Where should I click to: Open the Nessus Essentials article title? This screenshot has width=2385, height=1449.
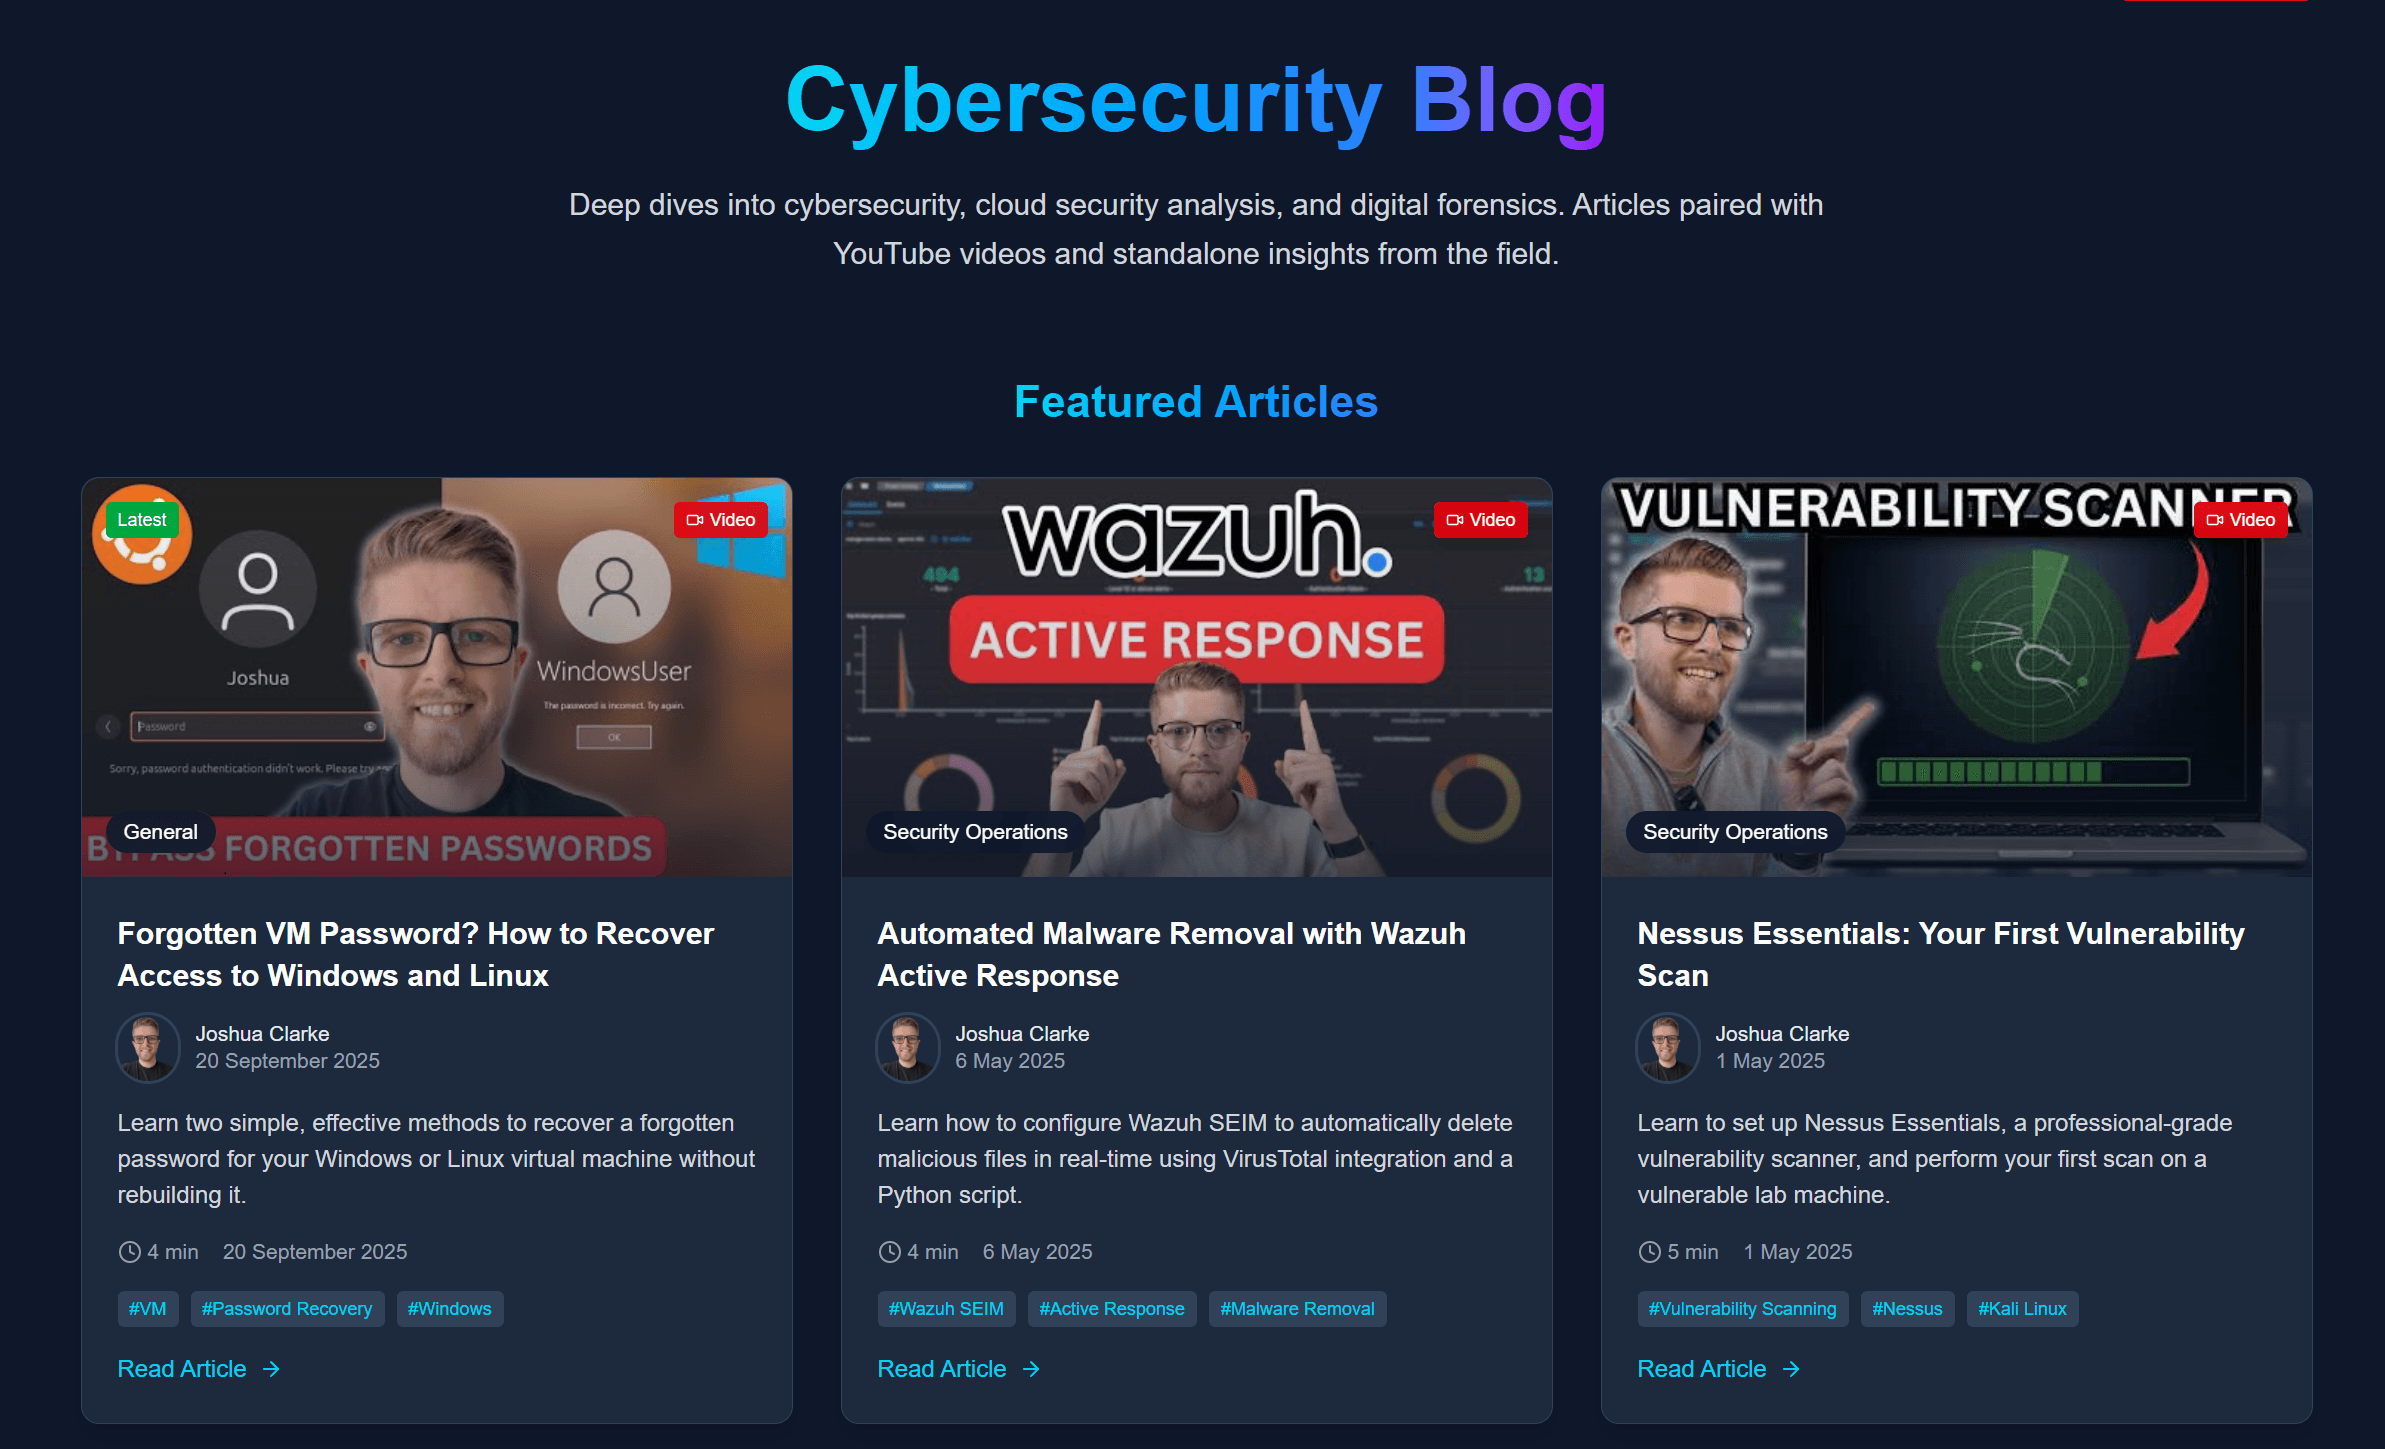pos(1940,954)
